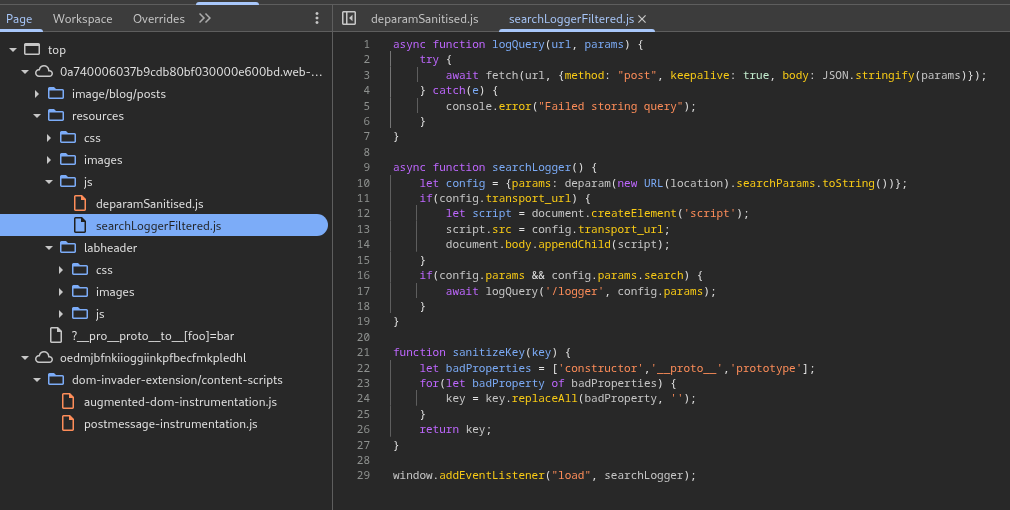1010x510 pixels.
Task: Expand the image/blog/posts folder
Action: [37, 94]
